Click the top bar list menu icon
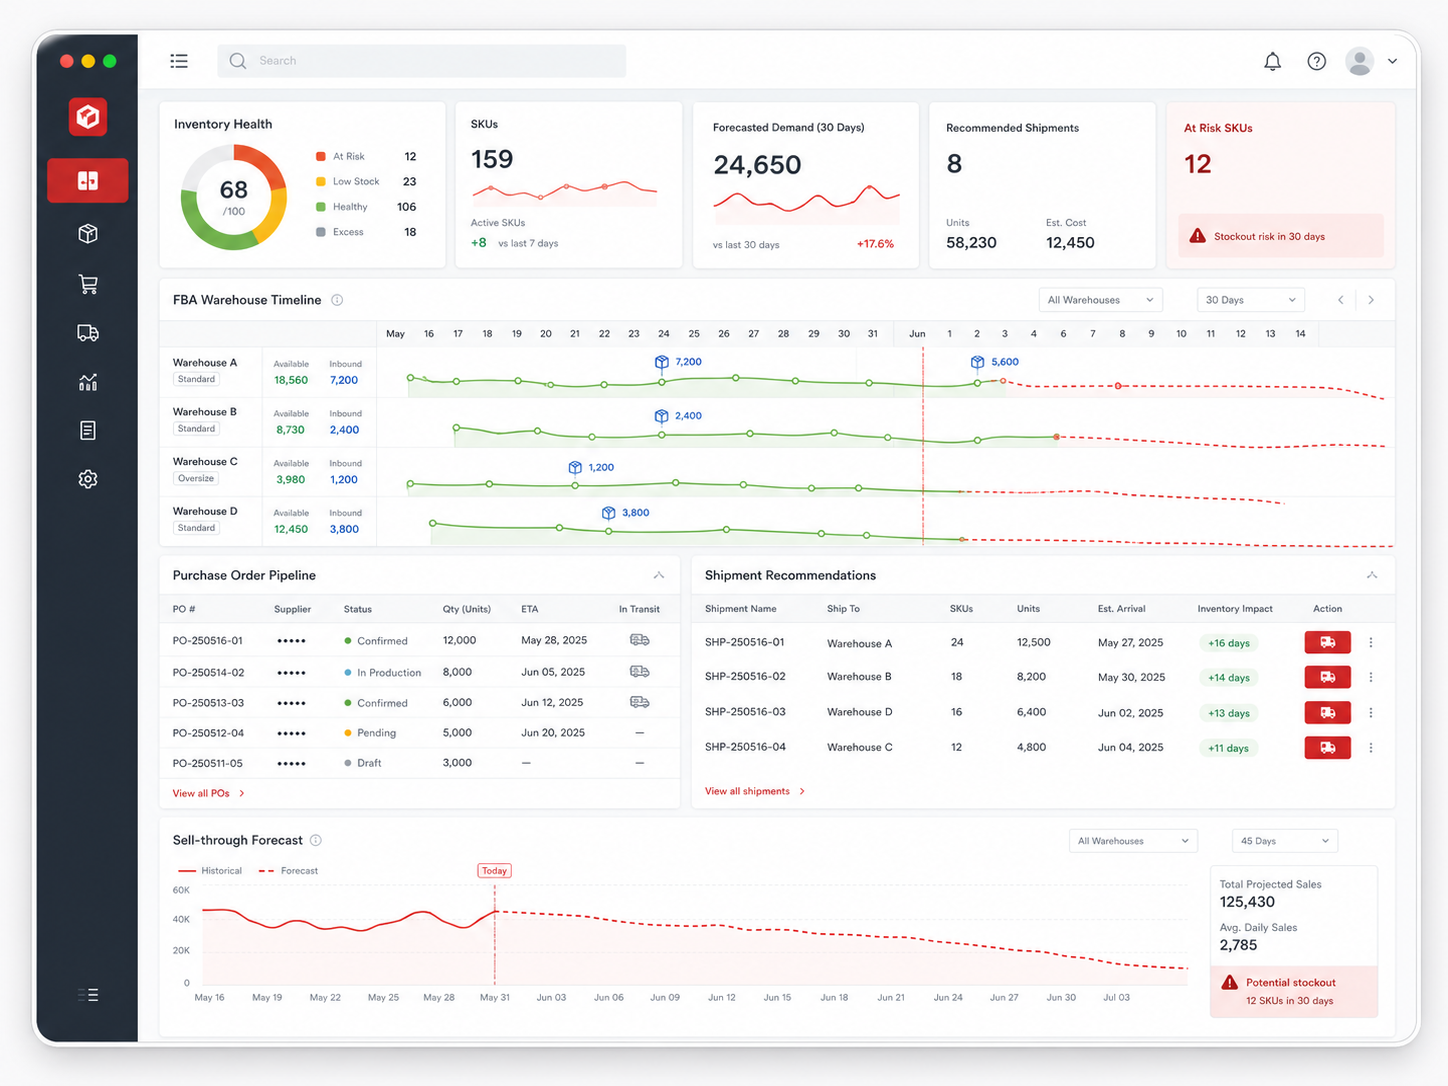Image resolution: width=1448 pixels, height=1086 pixels. click(179, 61)
